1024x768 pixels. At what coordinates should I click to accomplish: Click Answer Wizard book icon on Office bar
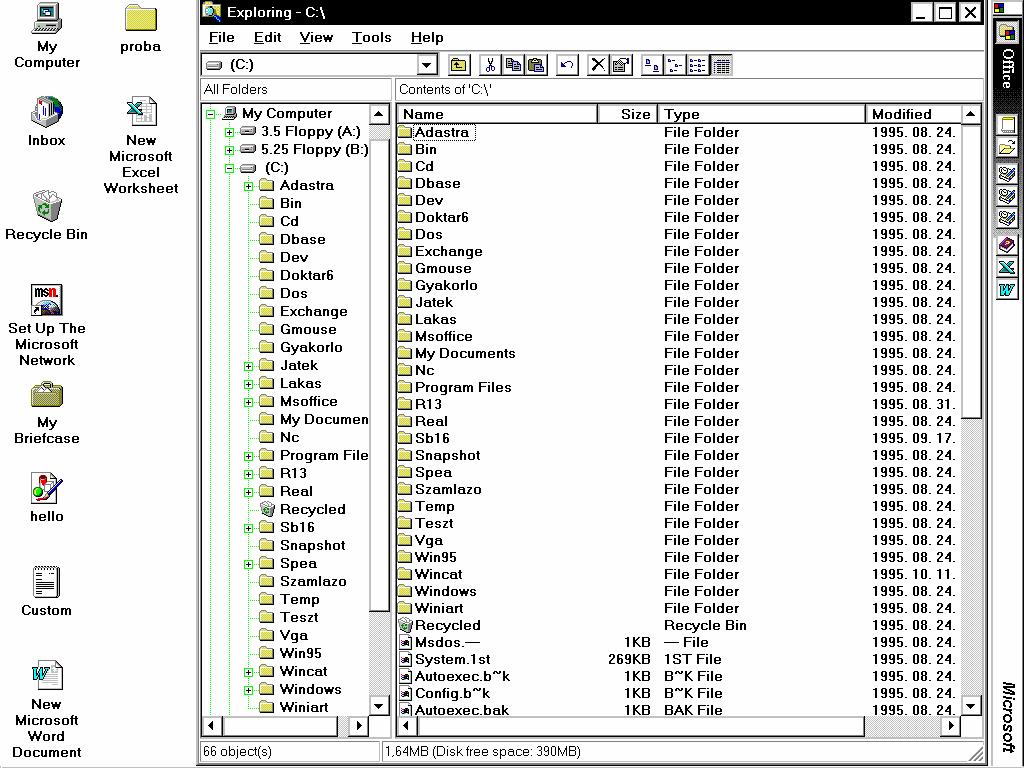[x=1007, y=245]
